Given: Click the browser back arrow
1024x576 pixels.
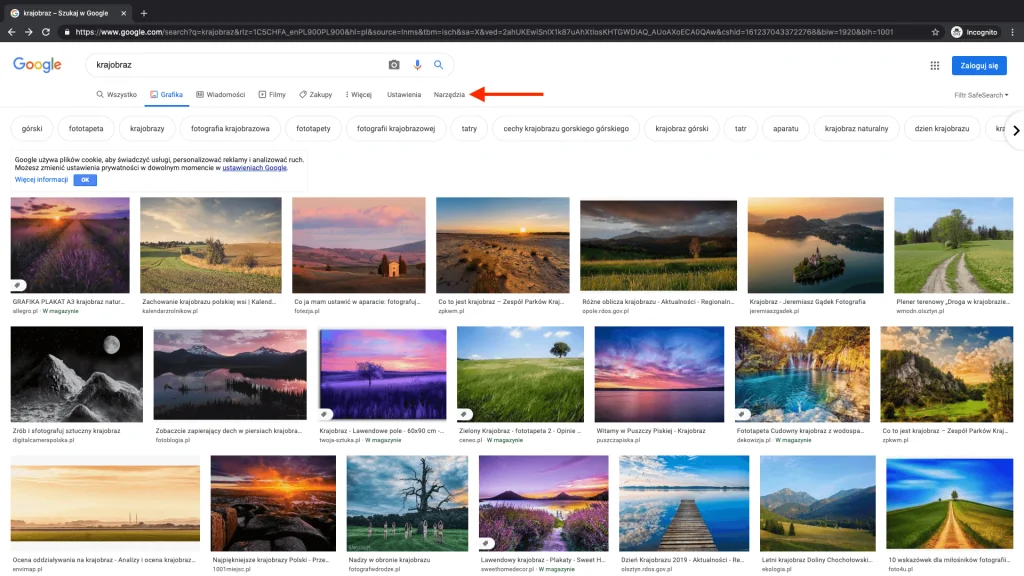Looking at the screenshot, I should point(11,31).
